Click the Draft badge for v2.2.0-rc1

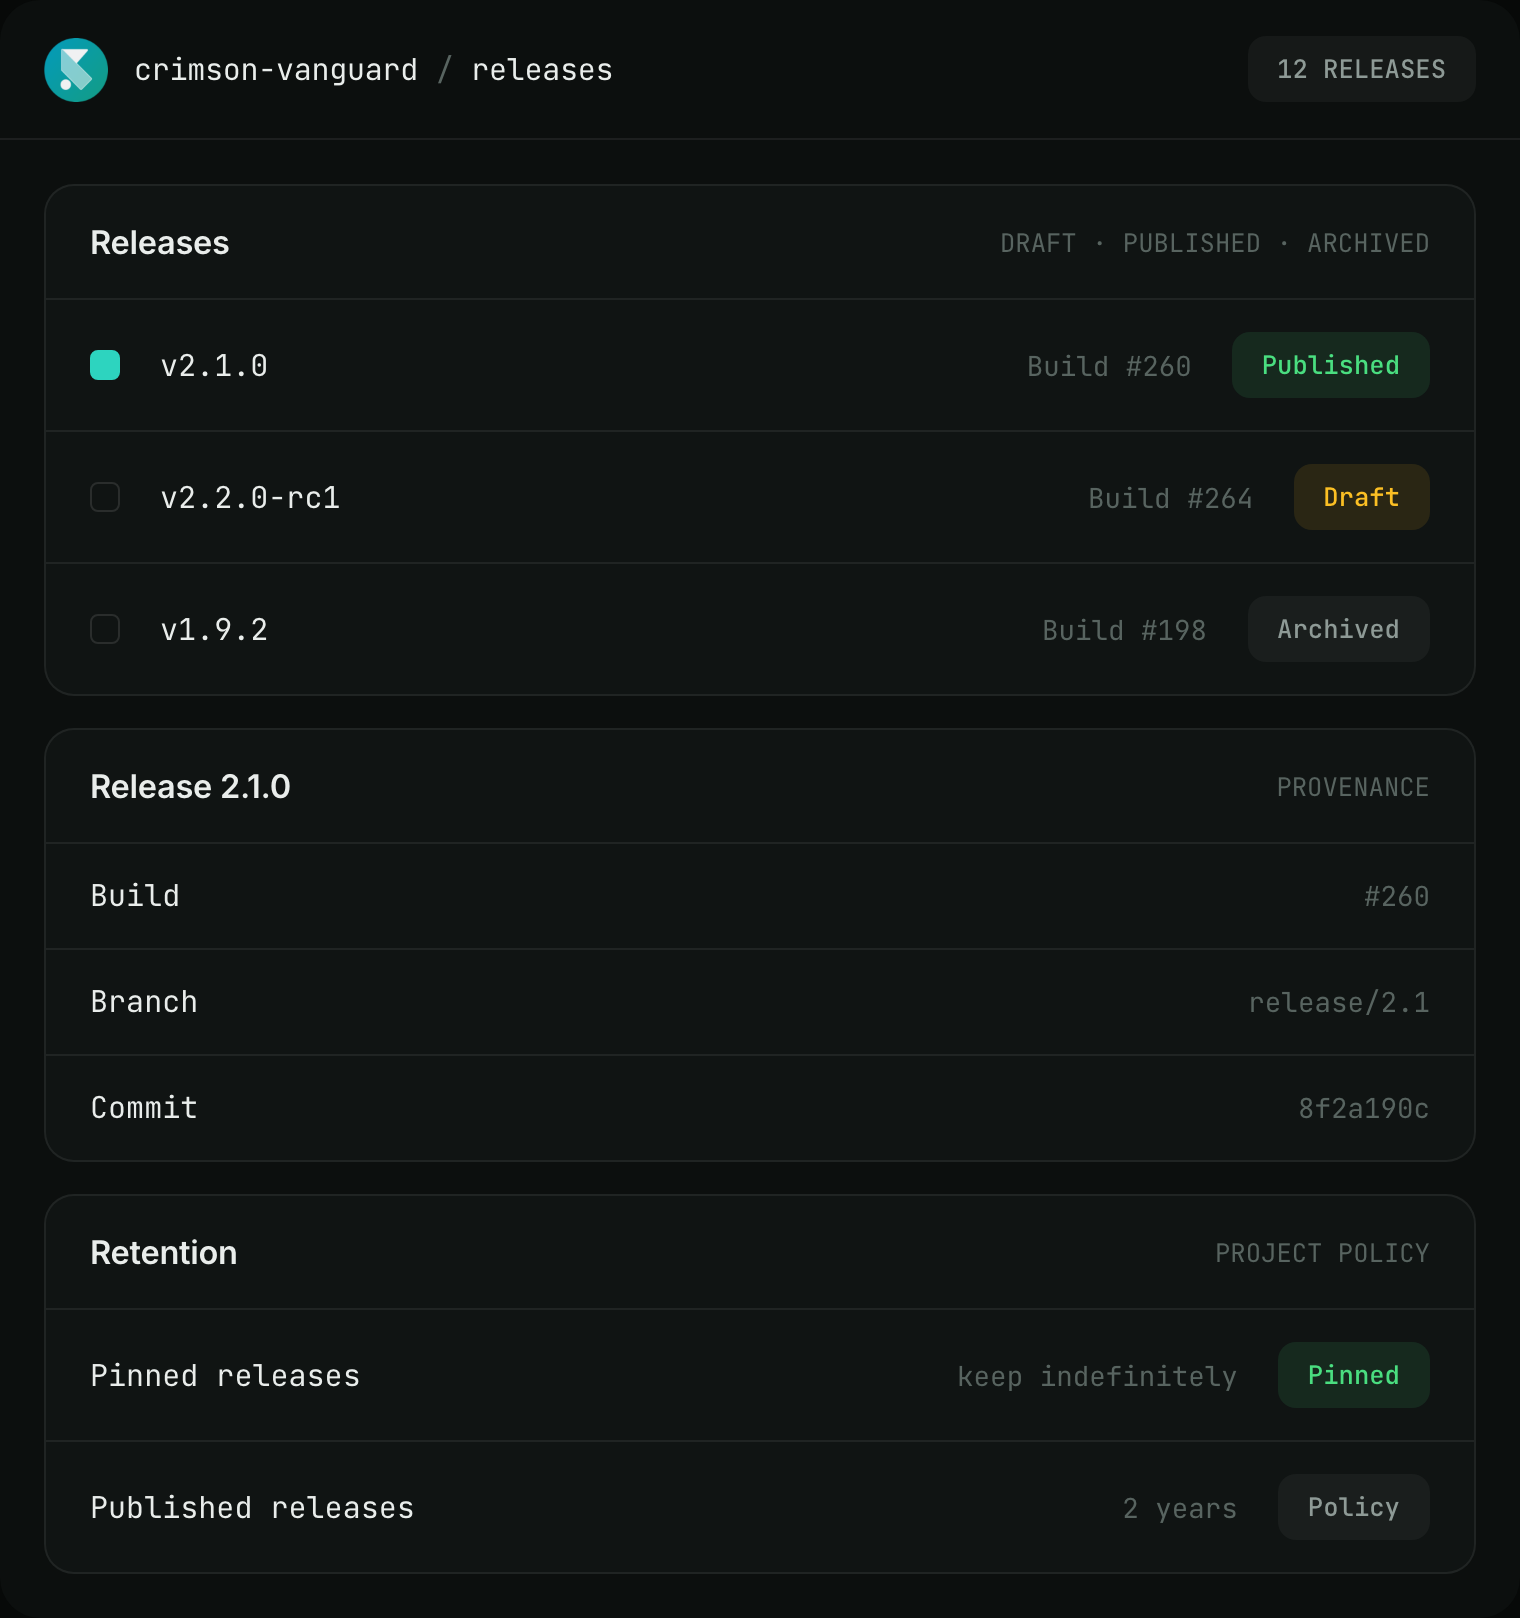(x=1361, y=497)
